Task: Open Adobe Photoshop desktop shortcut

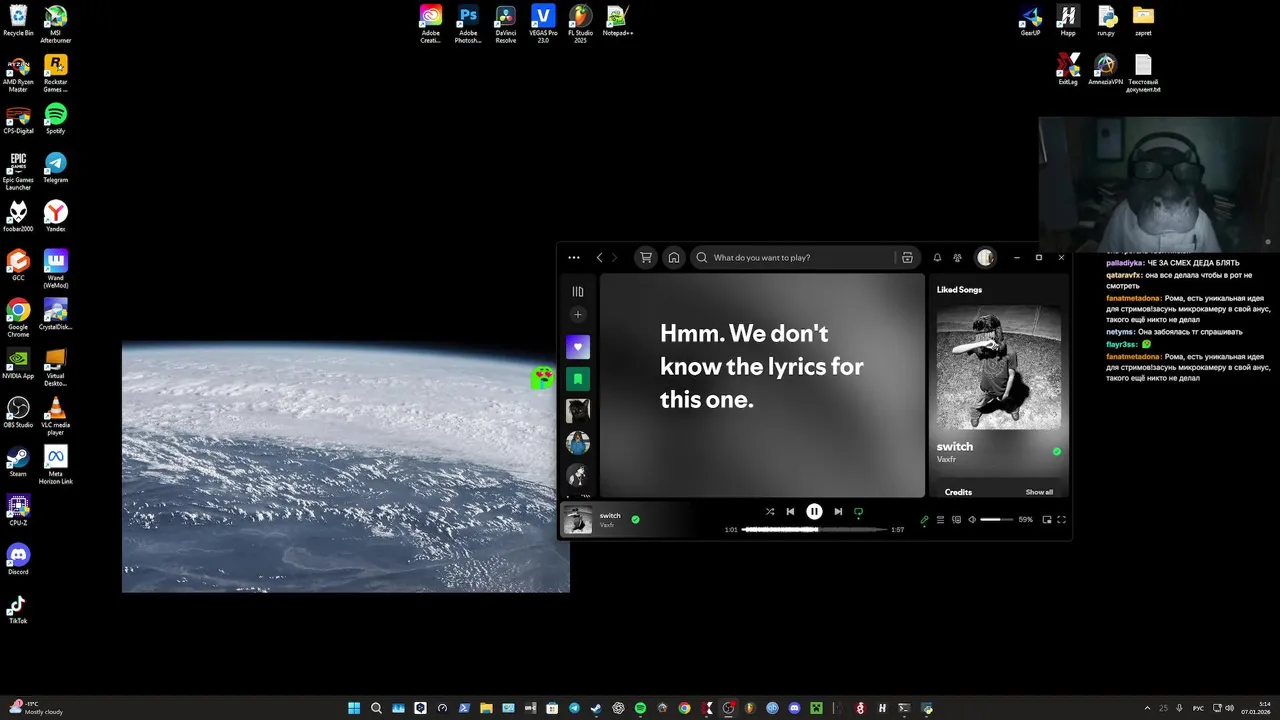Action: click(x=468, y=24)
